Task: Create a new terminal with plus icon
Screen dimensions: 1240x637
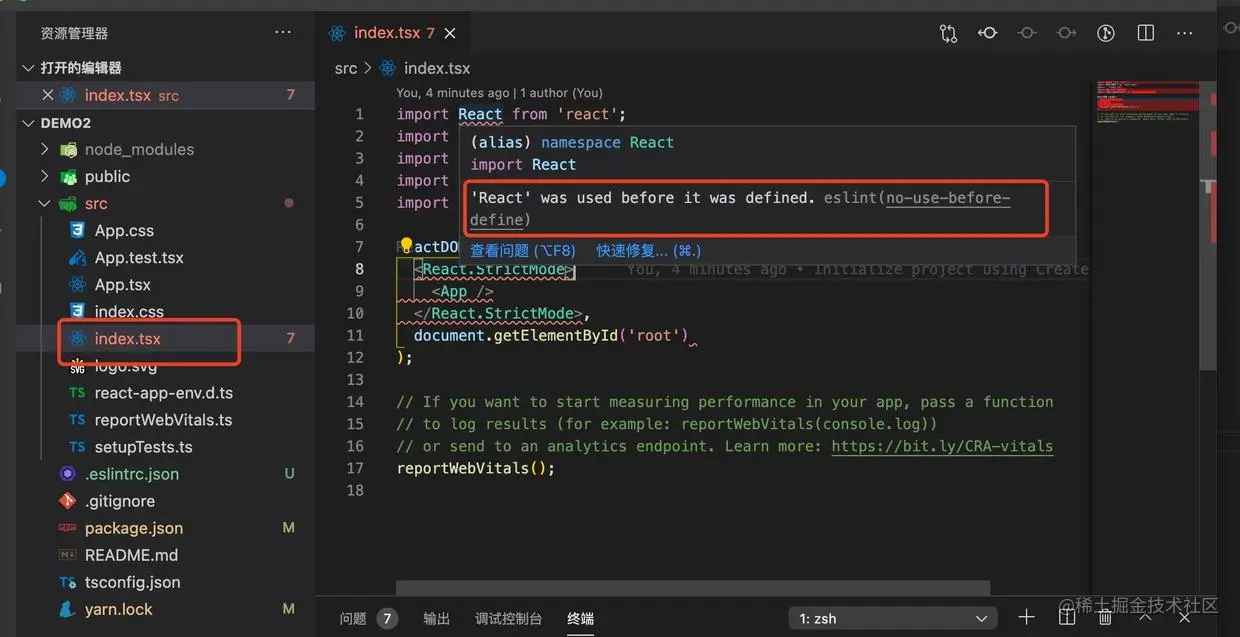Action: tap(1026, 617)
